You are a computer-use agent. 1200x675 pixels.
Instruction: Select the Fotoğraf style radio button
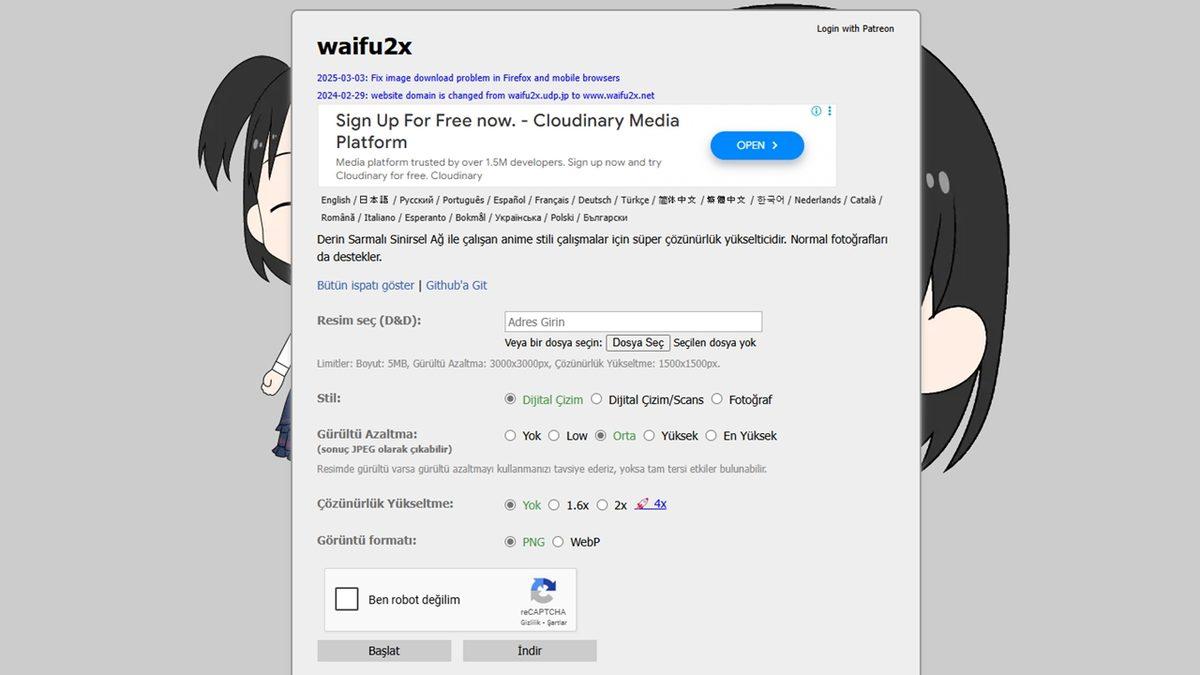[x=717, y=399]
